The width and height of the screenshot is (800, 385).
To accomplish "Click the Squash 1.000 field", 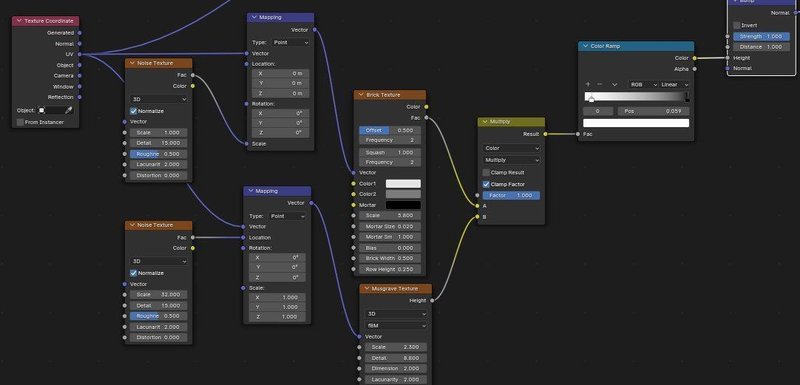I will 390,152.
